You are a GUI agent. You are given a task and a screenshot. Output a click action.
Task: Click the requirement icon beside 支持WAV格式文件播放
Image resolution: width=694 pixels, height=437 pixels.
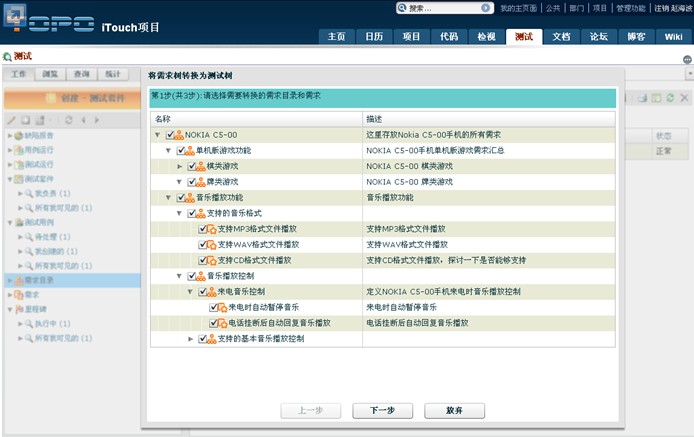(x=212, y=245)
